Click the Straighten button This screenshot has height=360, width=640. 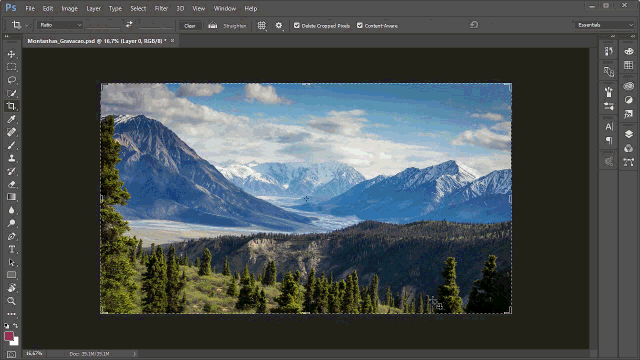pos(227,26)
